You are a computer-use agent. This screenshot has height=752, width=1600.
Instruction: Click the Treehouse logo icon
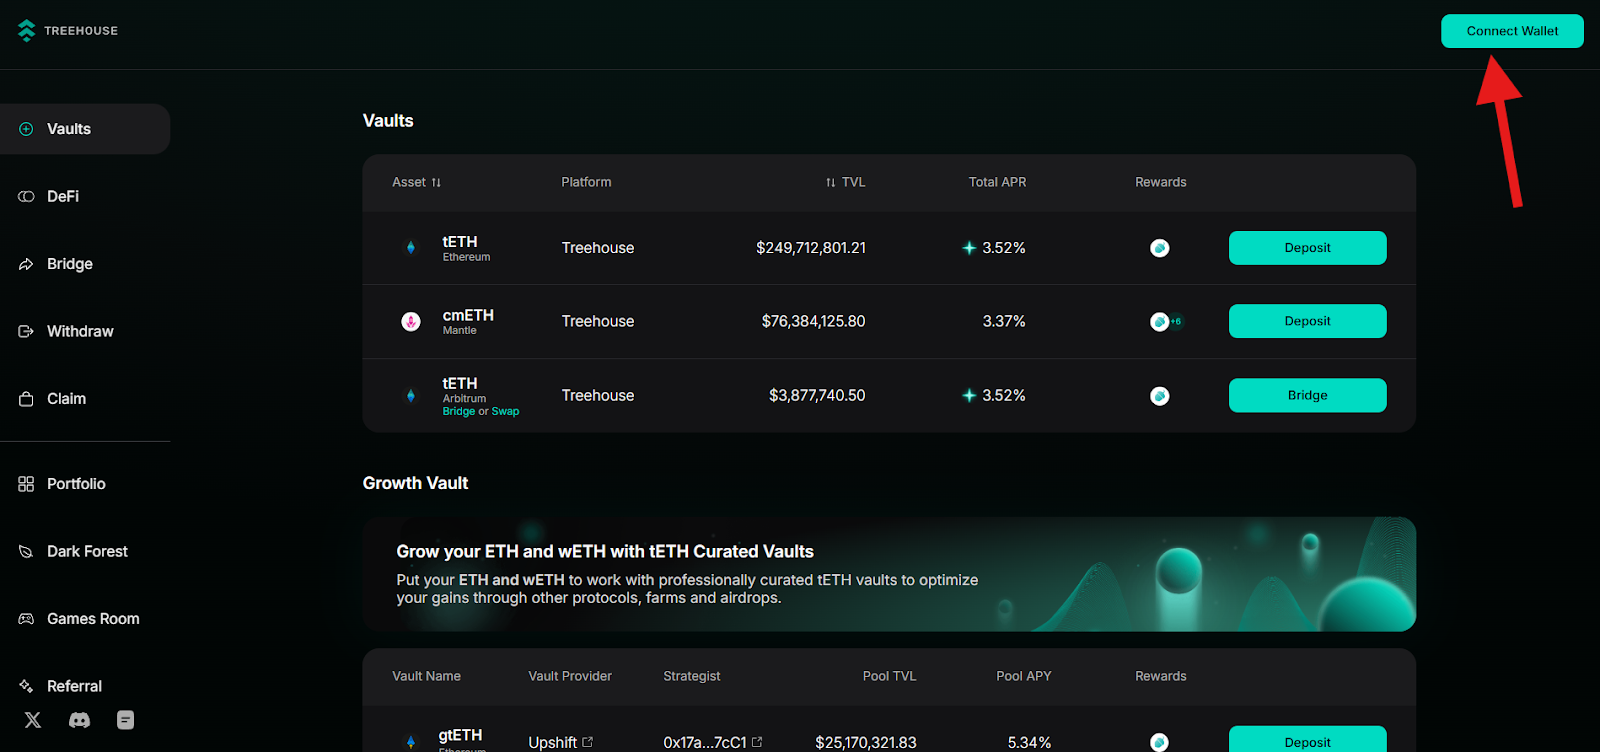point(27,31)
